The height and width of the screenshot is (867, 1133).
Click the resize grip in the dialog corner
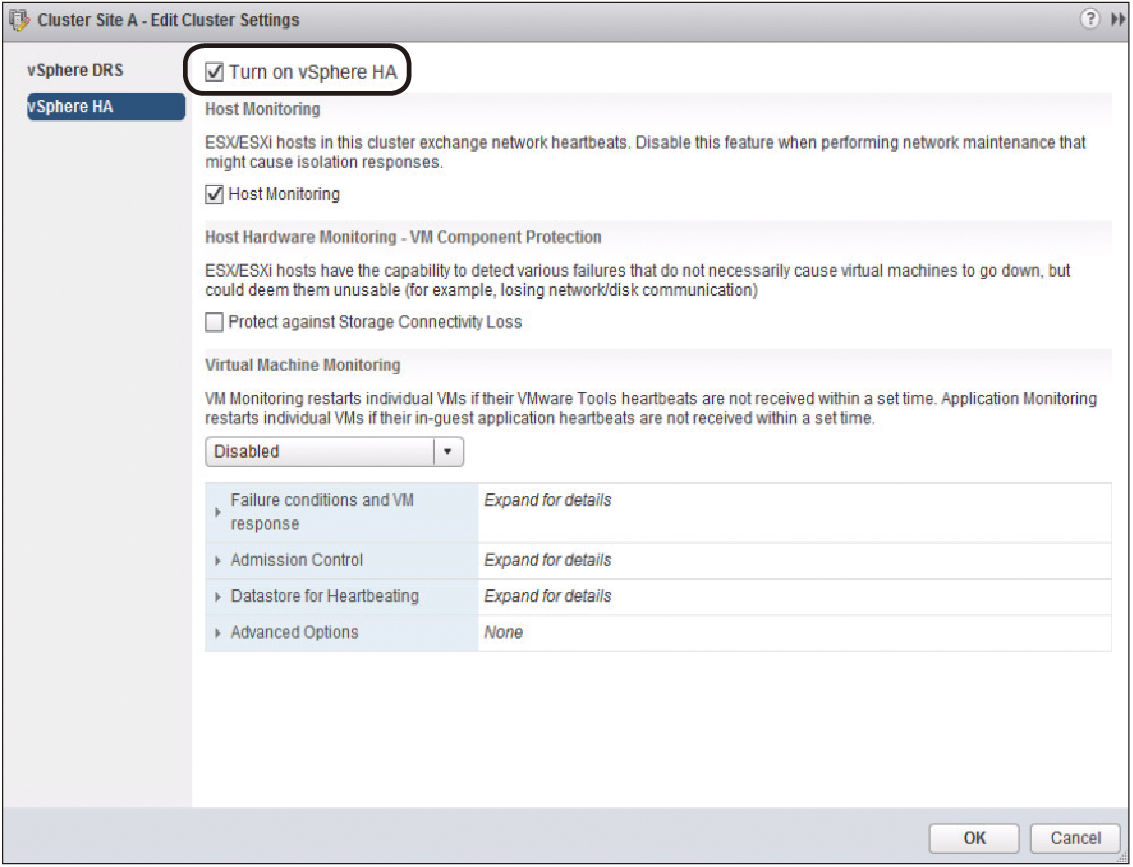1122,857
